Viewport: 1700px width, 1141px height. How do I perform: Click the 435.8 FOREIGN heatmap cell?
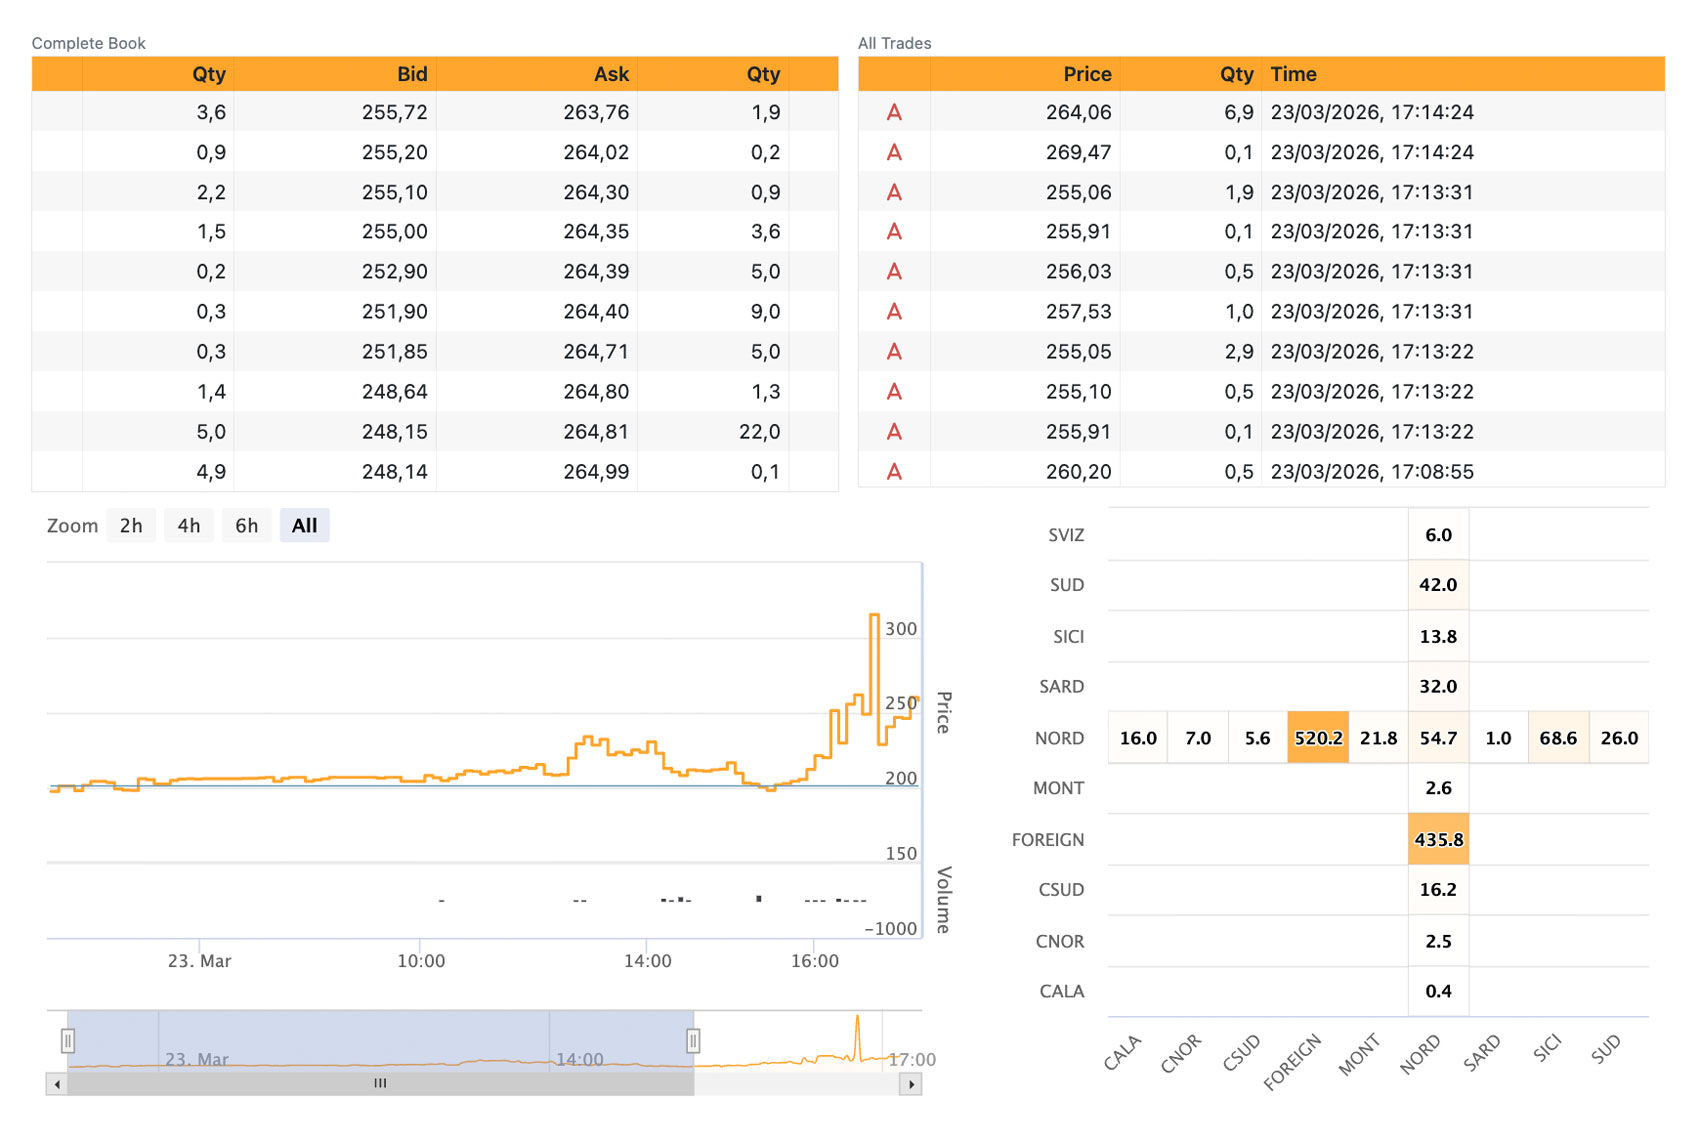tap(1438, 840)
